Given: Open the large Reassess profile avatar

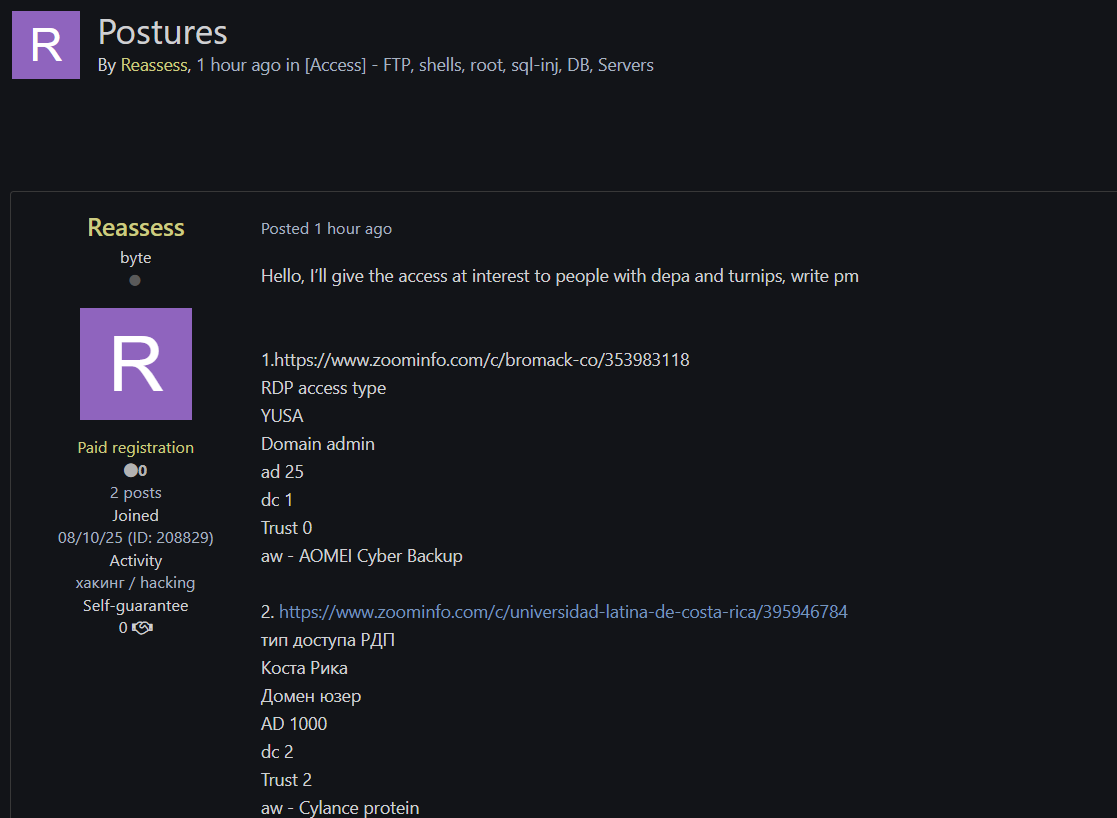Looking at the screenshot, I should pyautogui.click(x=136, y=364).
